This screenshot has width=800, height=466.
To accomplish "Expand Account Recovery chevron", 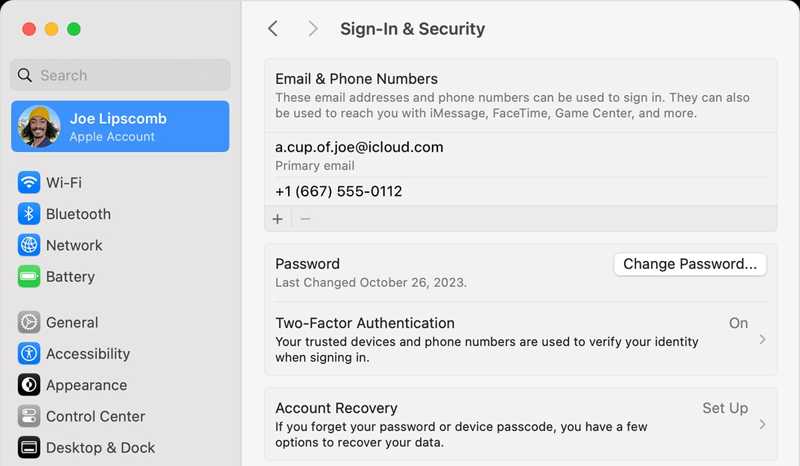I will click(762, 424).
